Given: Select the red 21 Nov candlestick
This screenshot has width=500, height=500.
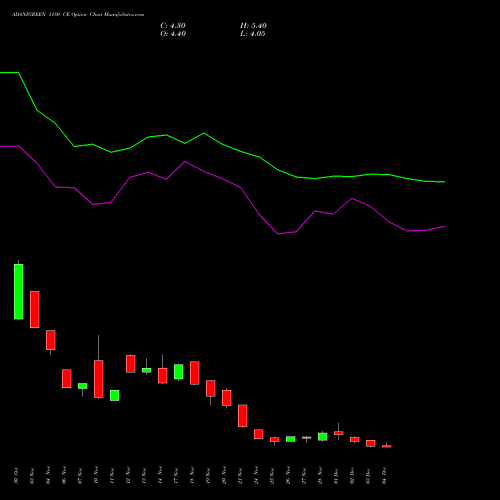Looking at the screenshot, I should (x=243, y=416).
